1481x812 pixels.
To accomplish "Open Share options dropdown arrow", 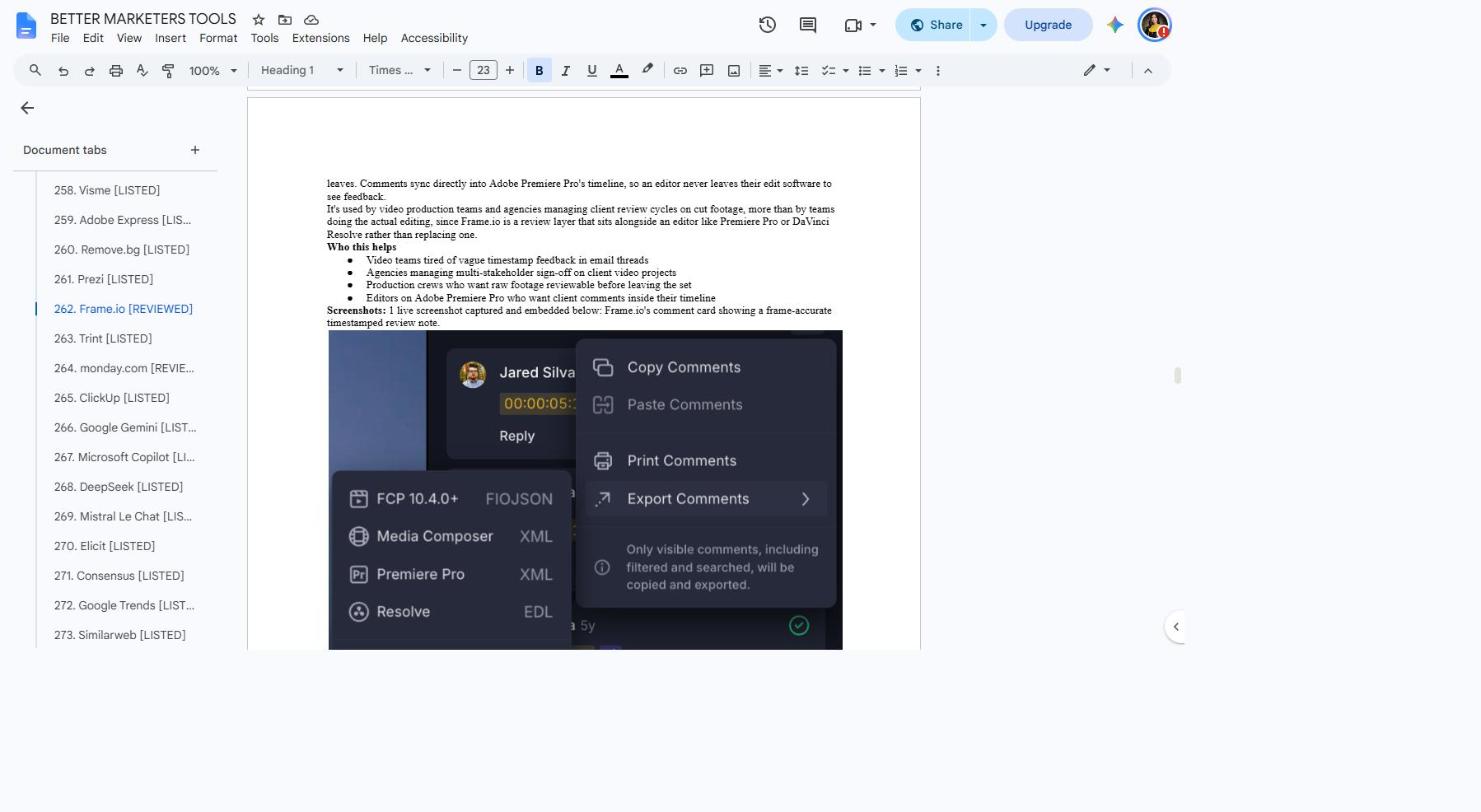I will click(x=983, y=25).
